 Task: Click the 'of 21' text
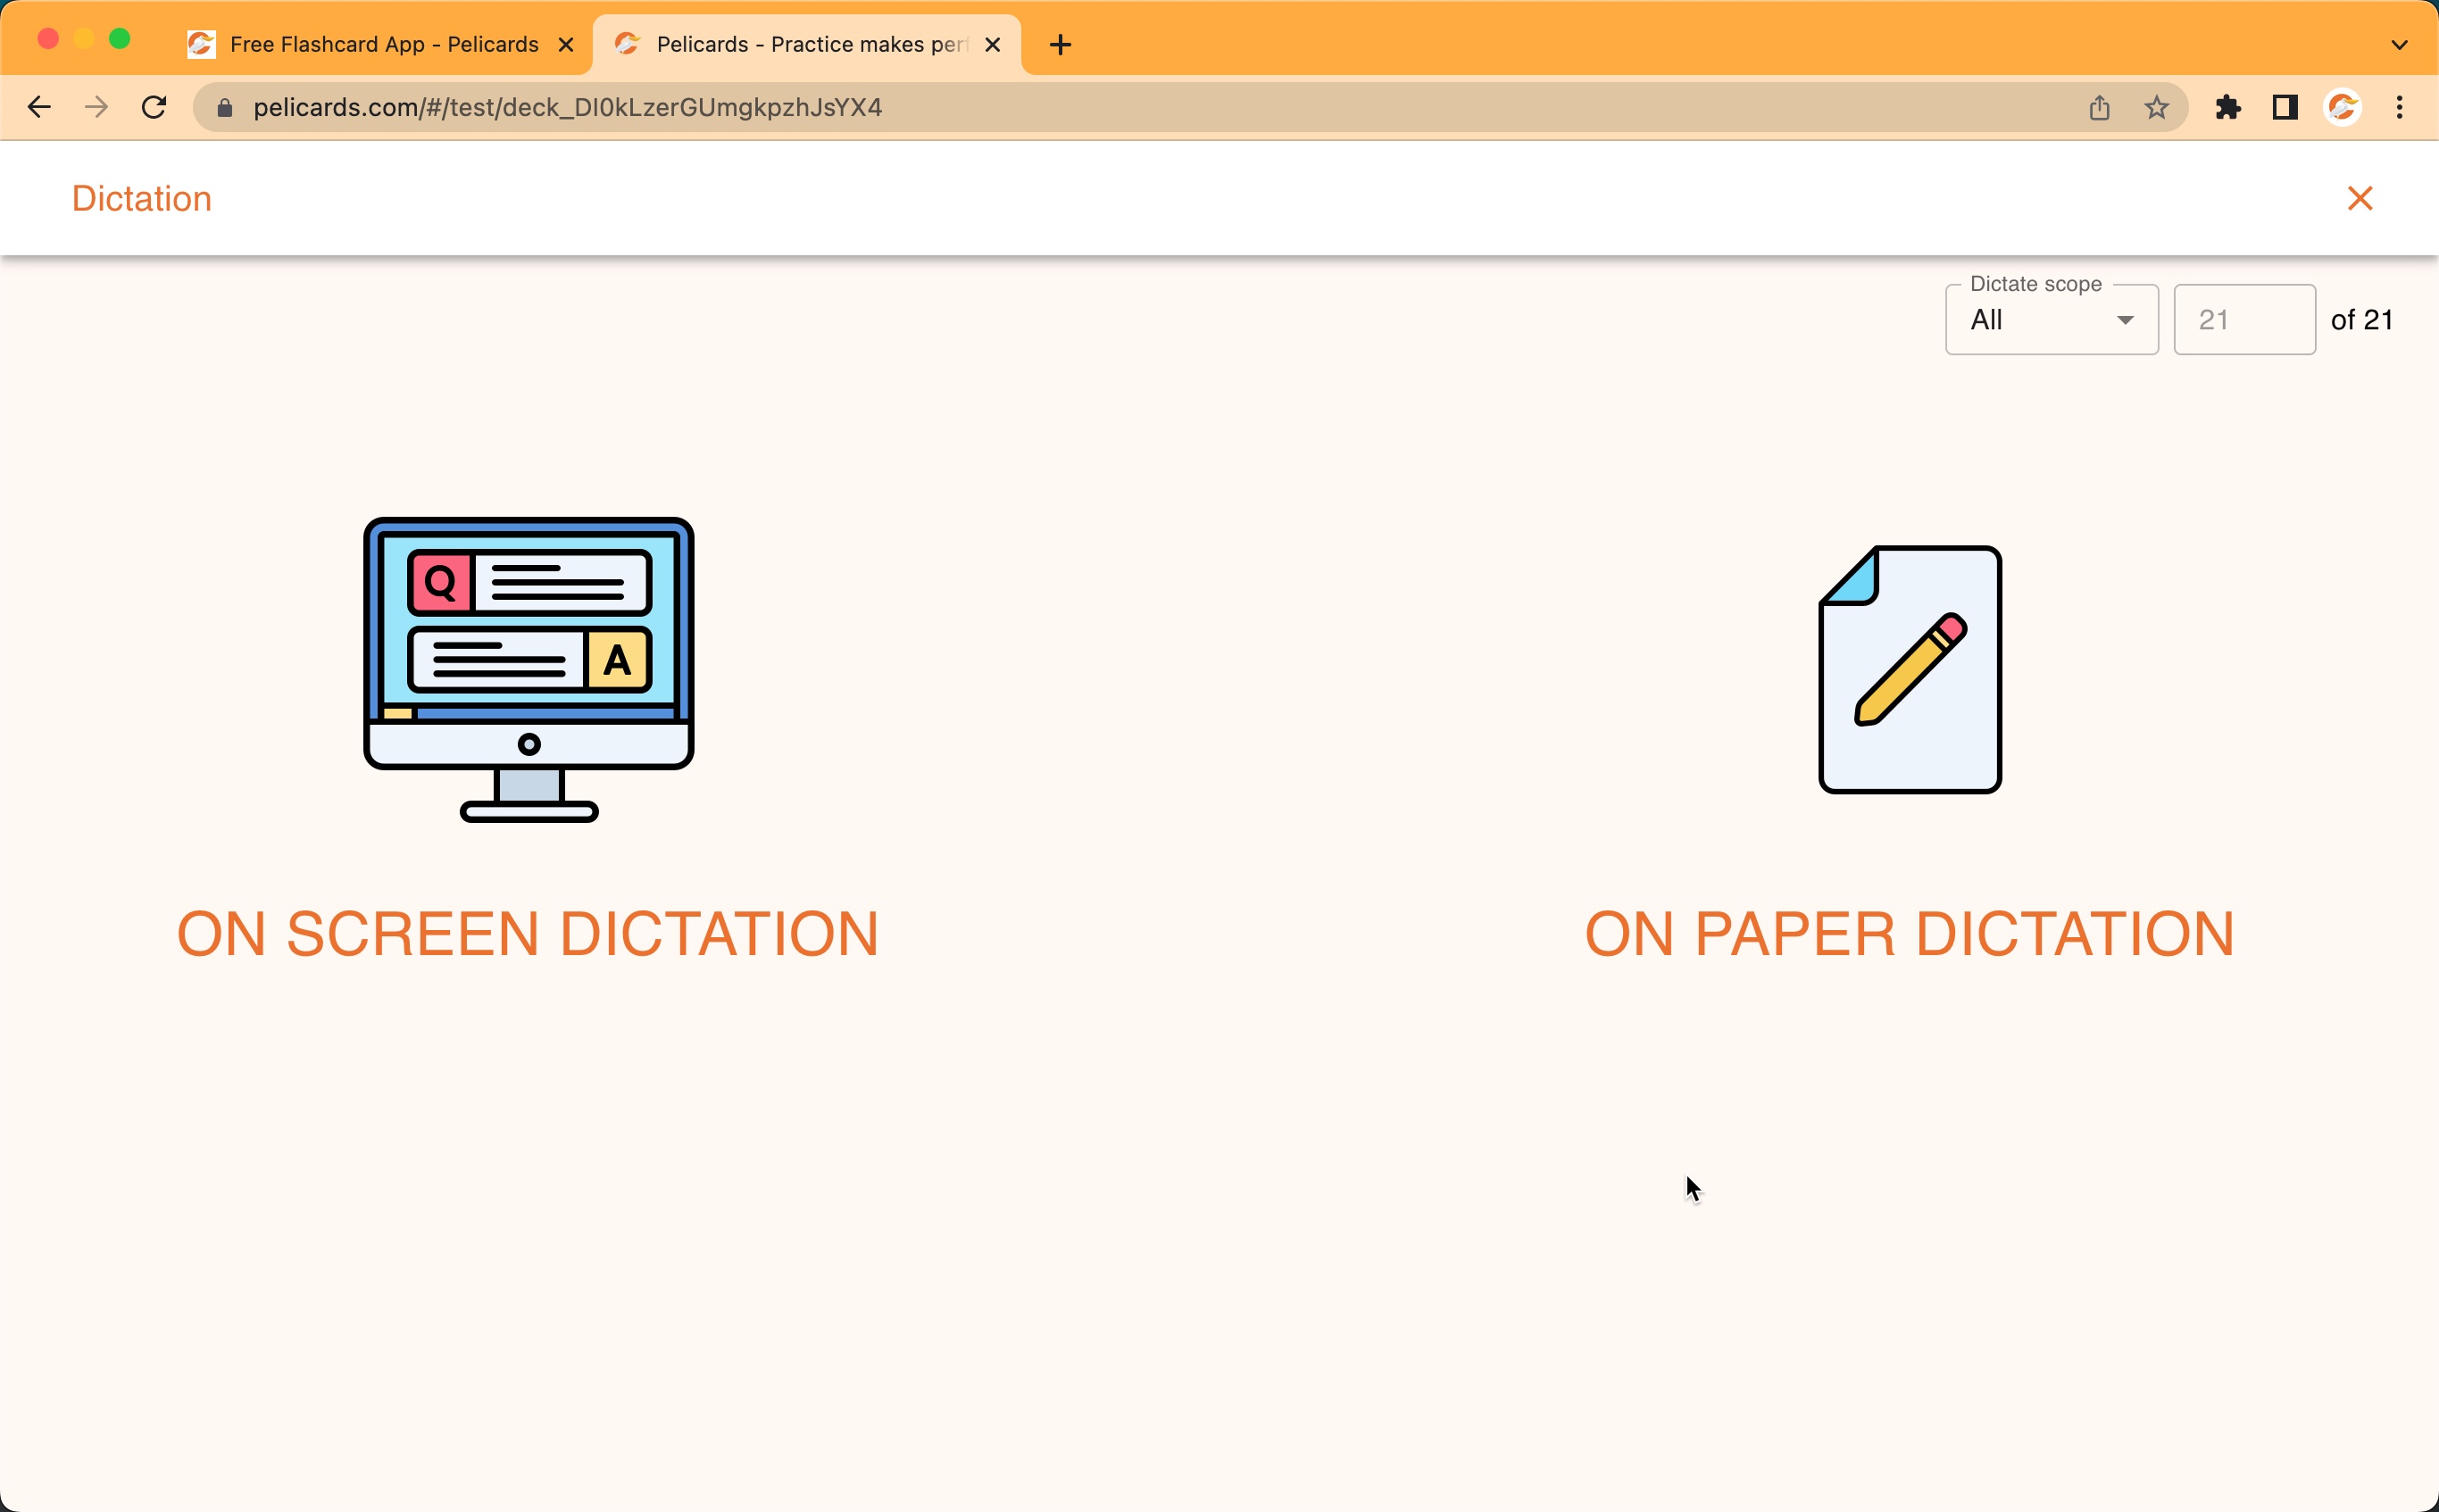pos(2361,320)
